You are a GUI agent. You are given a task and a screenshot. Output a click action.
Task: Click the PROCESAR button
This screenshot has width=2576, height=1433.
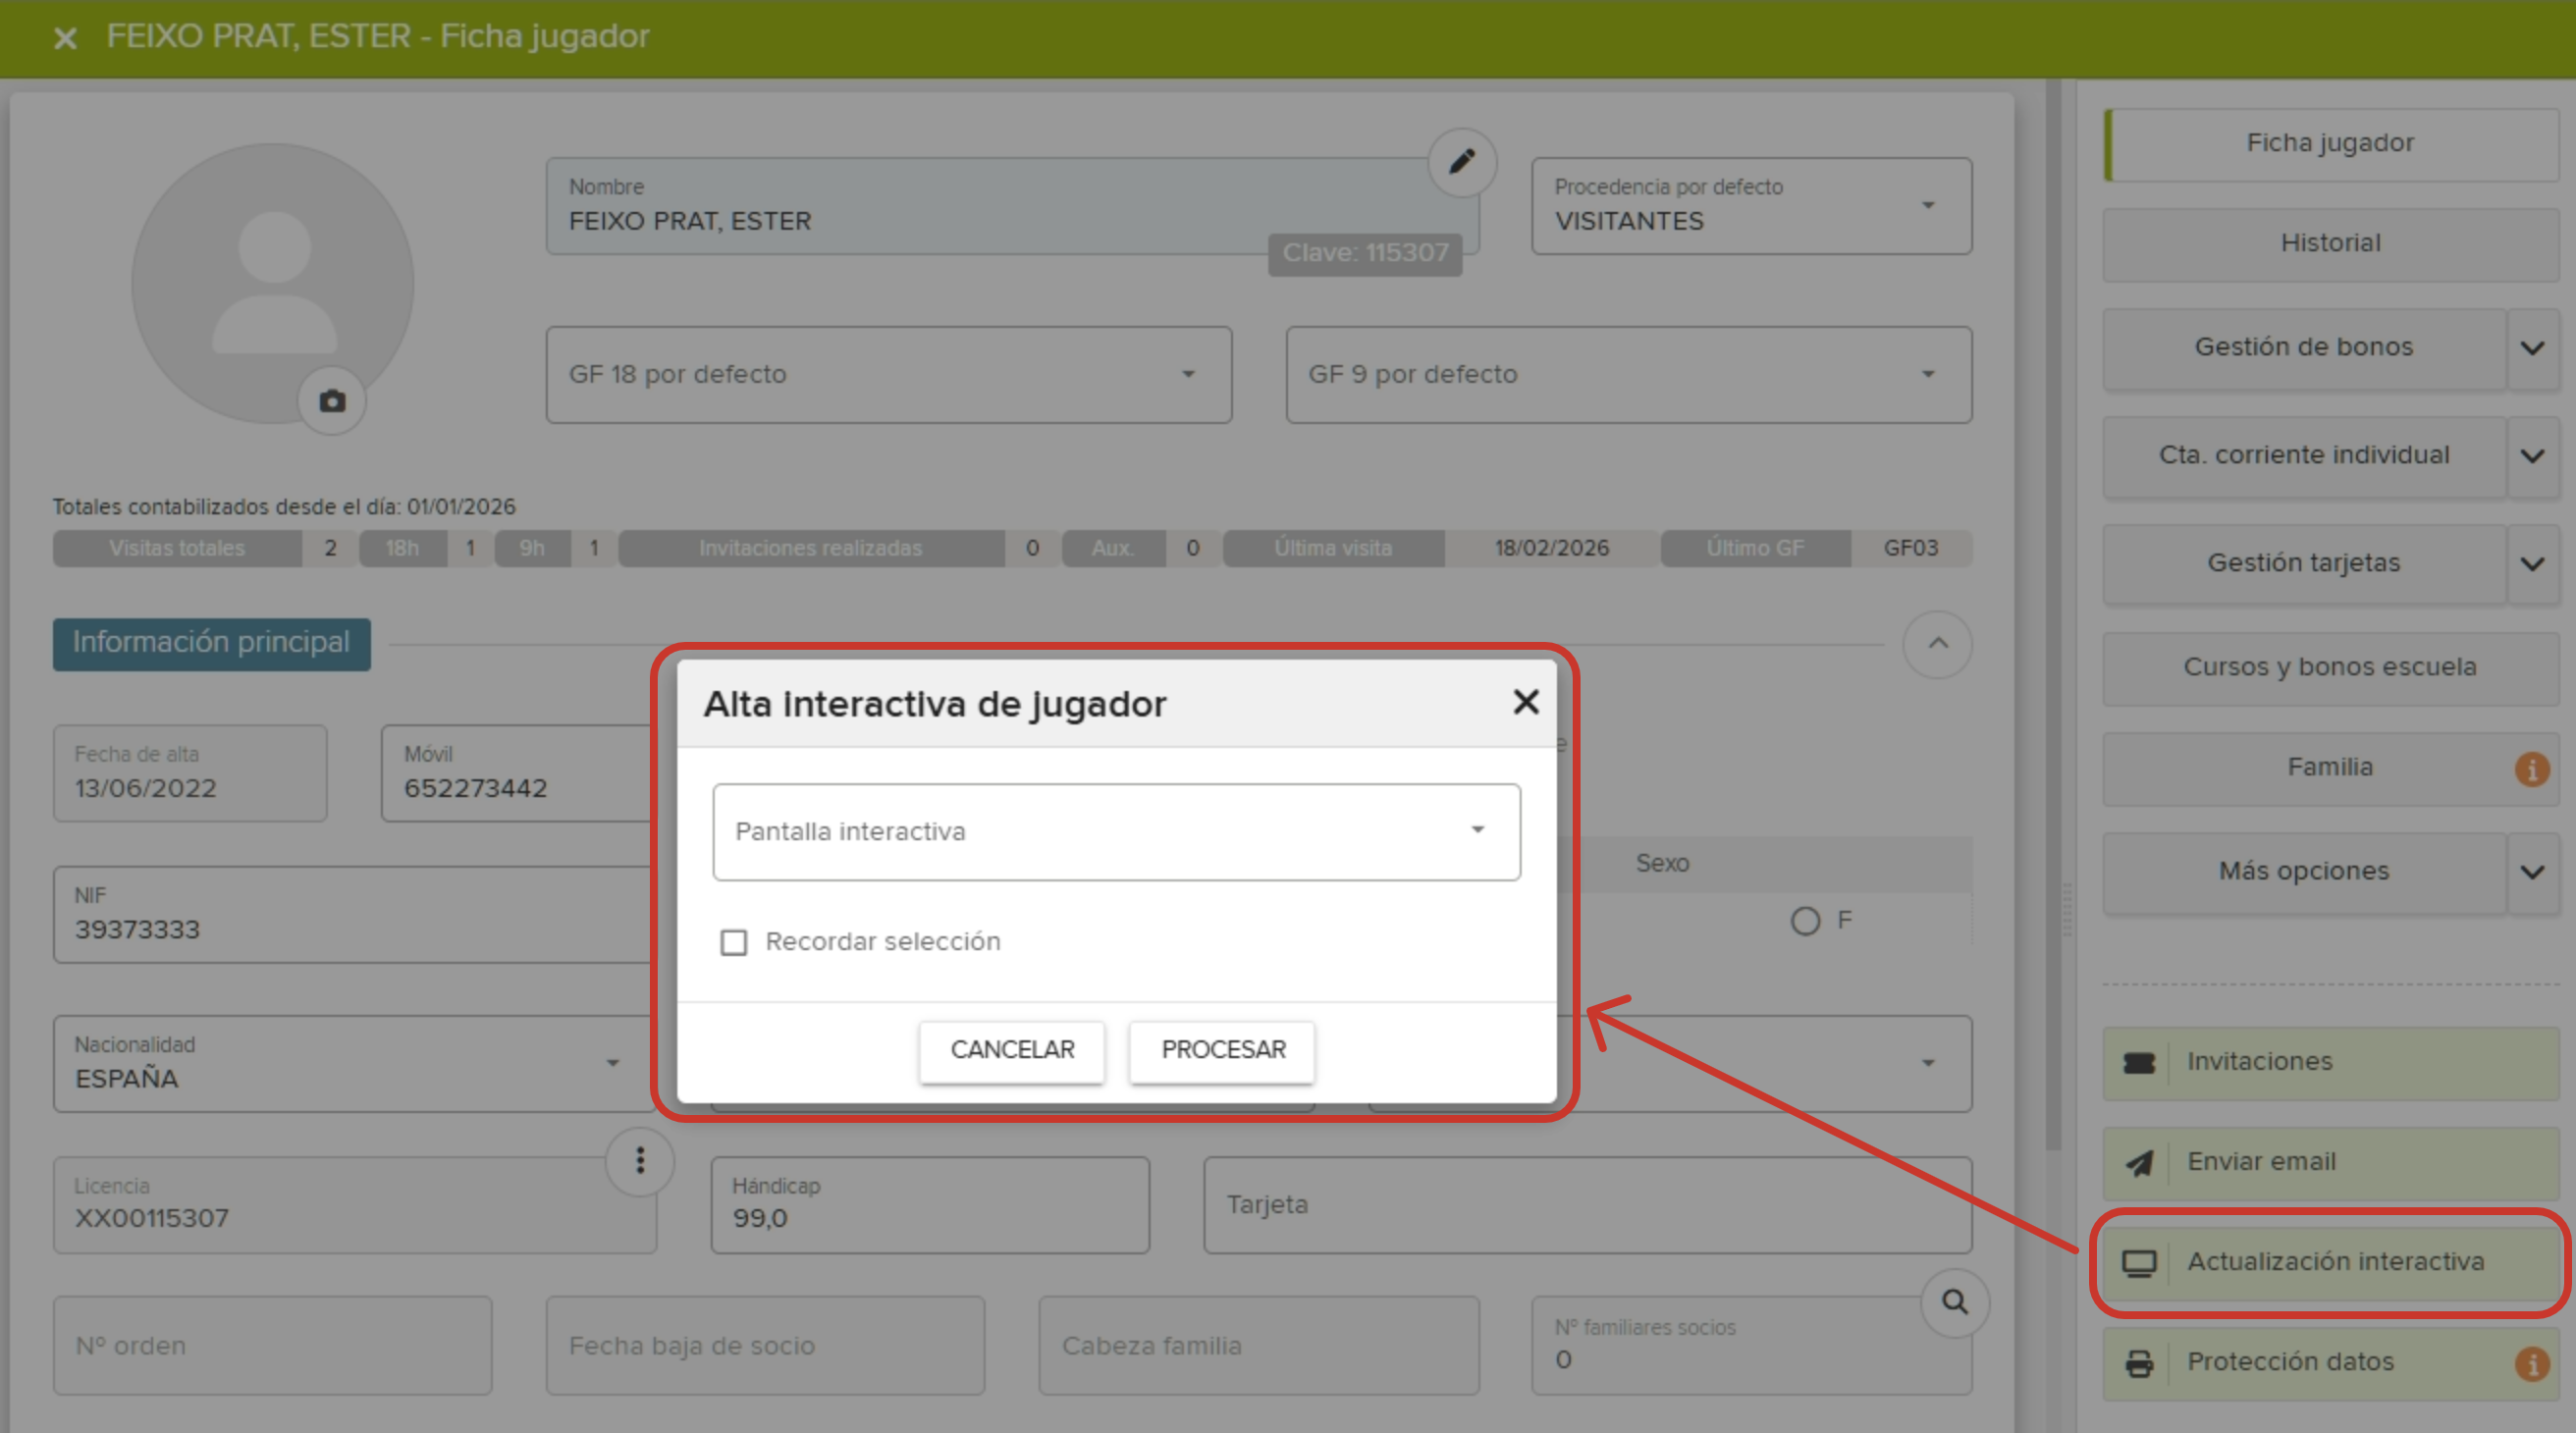point(1222,1051)
